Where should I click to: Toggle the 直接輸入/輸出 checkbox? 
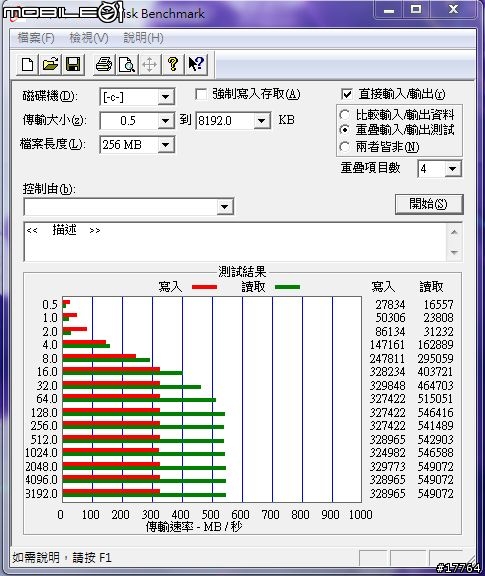coord(346,94)
